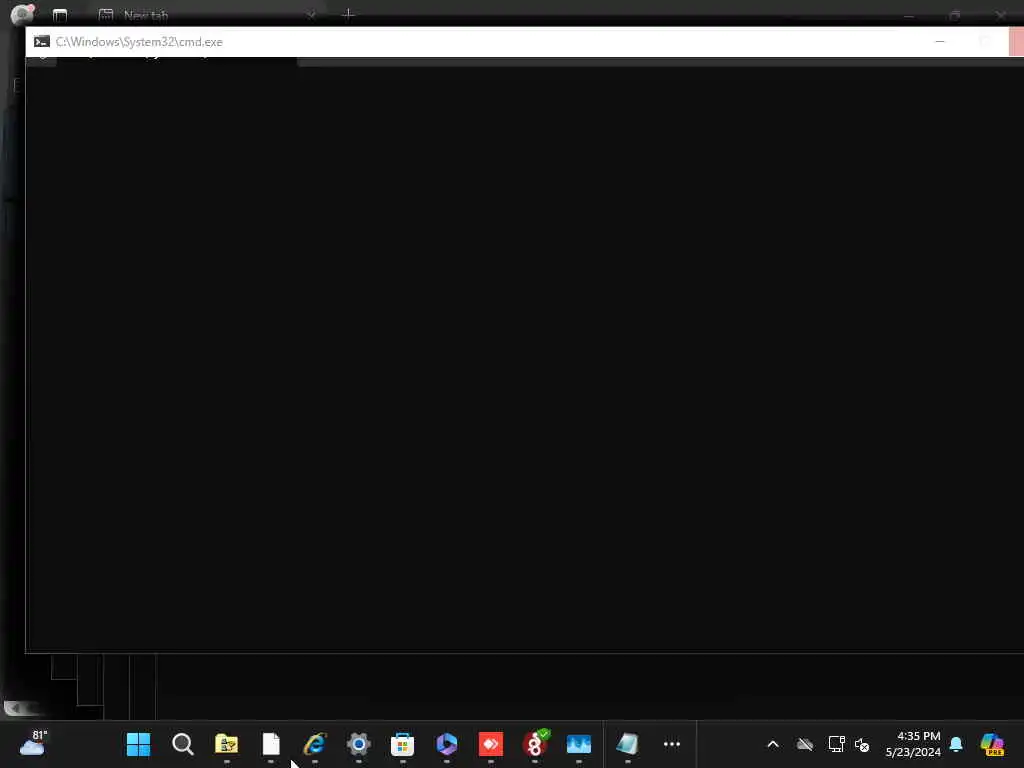The width and height of the screenshot is (1024, 768).
Task: Minimize the cmd.exe window
Action: click(940, 42)
